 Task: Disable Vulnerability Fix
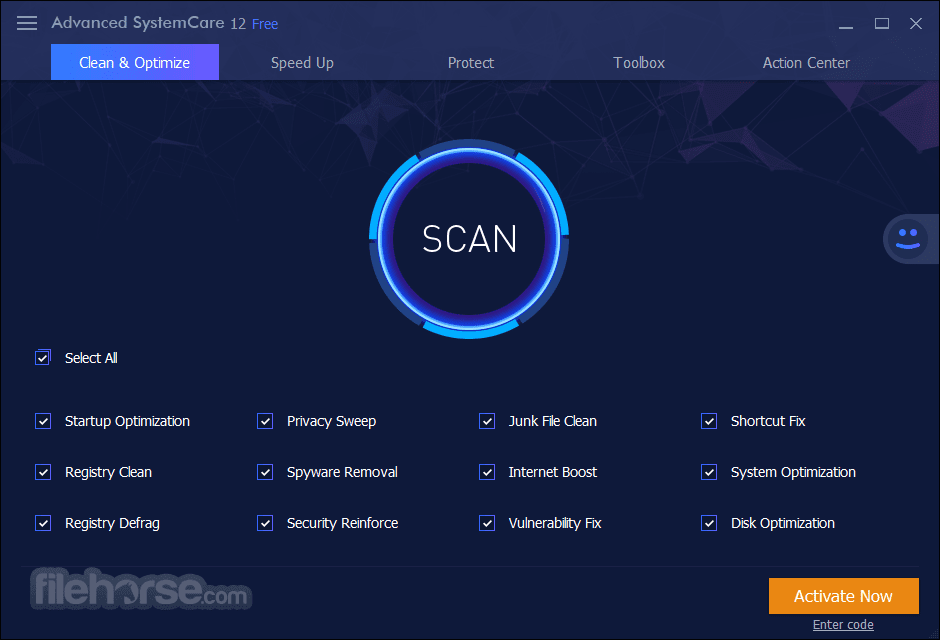tap(487, 523)
